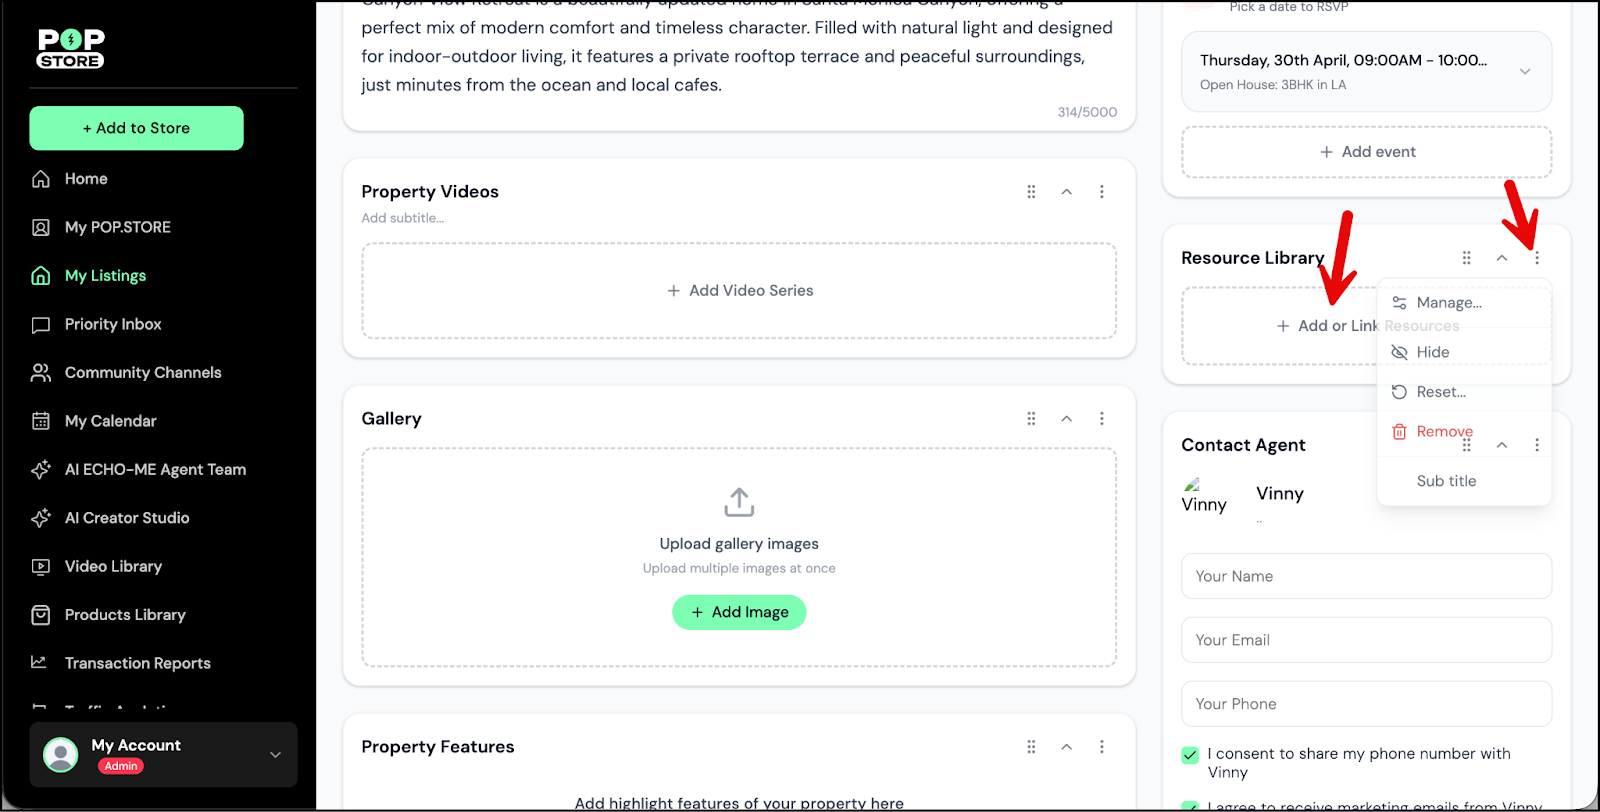Open Priority Inbox from sidebar
The width and height of the screenshot is (1600, 812).
click(112, 324)
